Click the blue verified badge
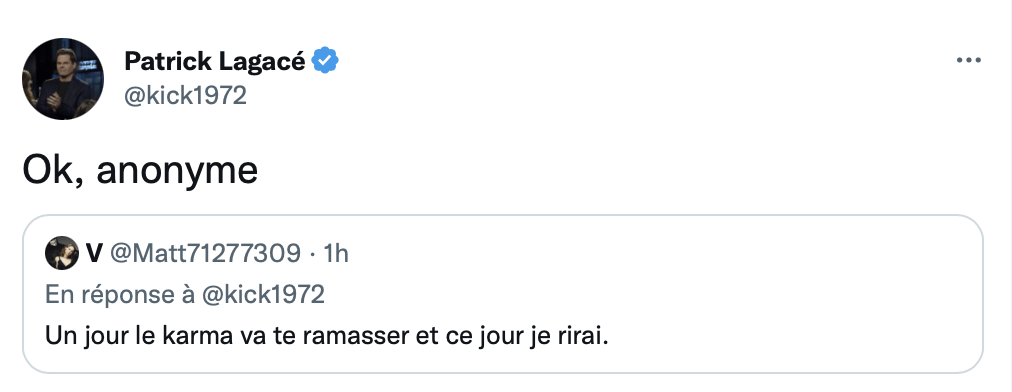This screenshot has height=392, width=1012. 325,61
